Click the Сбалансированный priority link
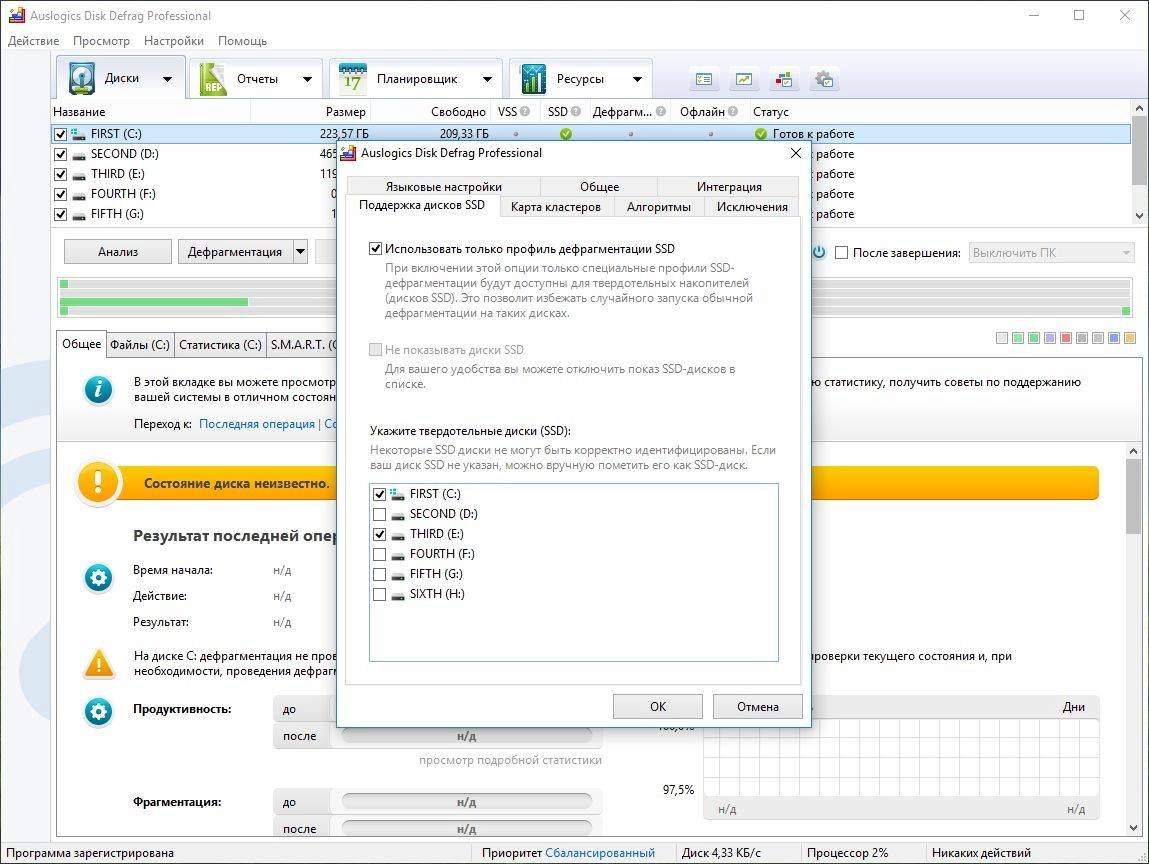The image size is (1149, 864). 600,852
